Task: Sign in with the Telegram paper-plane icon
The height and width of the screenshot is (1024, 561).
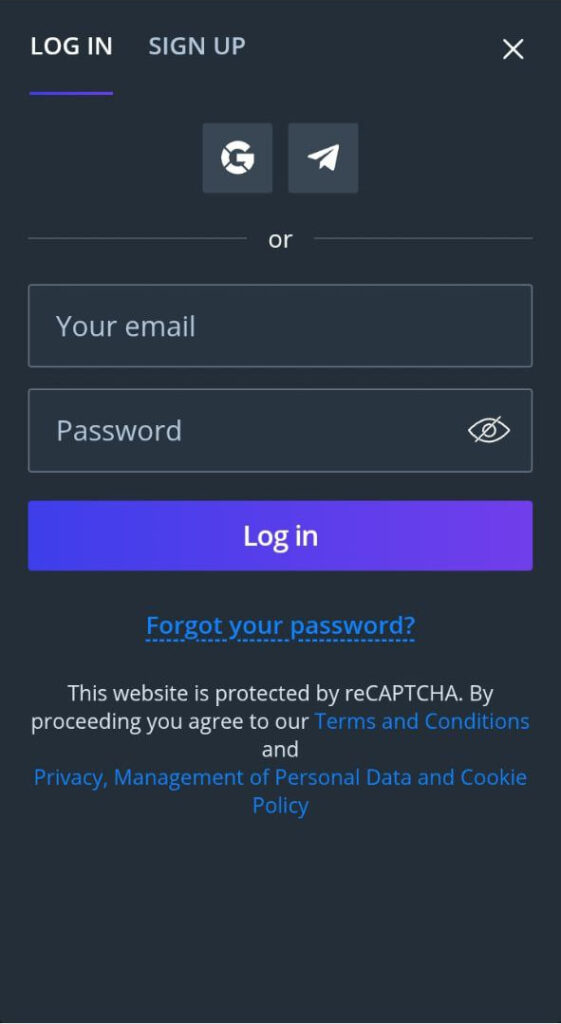Action: click(323, 158)
